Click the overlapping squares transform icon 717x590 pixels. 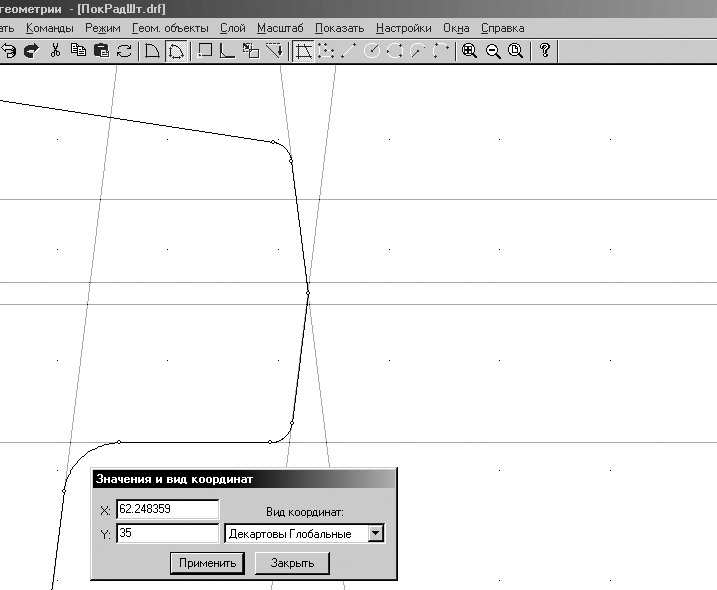(251, 51)
